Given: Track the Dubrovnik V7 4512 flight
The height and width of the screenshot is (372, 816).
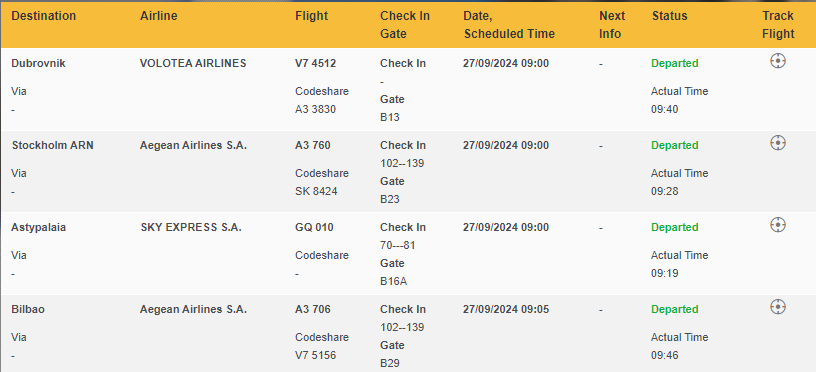Looking at the screenshot, I should click(x=777, y=61).
